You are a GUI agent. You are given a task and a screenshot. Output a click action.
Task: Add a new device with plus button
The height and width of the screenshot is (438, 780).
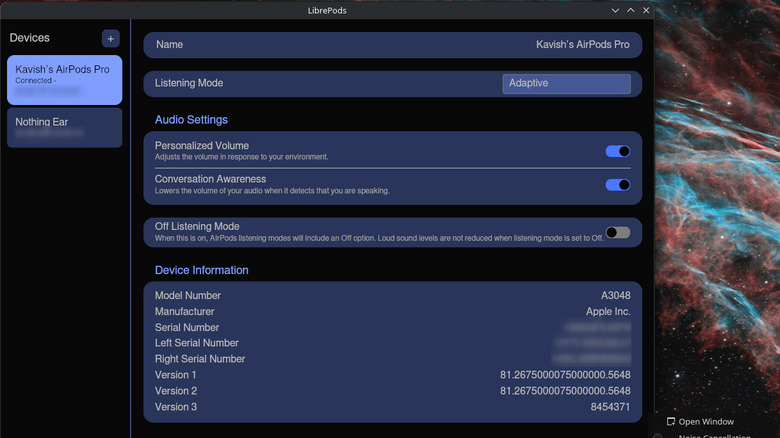[110, 38]
